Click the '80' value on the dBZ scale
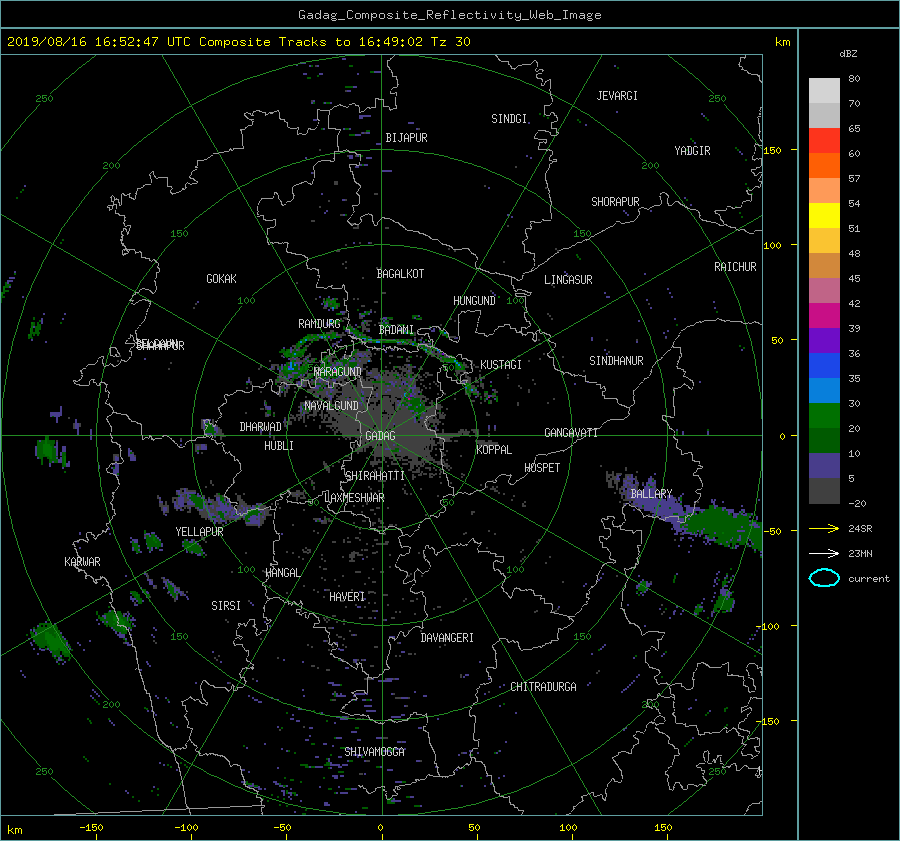Image resolution: width=900 pixels, height=841 pixels. (854, 79)
